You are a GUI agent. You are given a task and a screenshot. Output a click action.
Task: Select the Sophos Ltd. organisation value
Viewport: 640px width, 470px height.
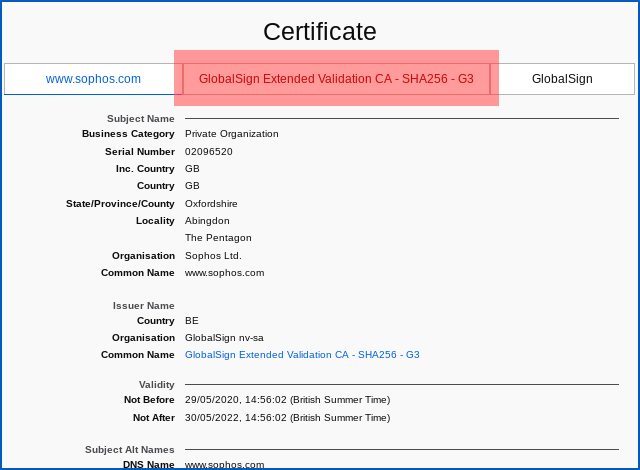click(x=213, y=256)
